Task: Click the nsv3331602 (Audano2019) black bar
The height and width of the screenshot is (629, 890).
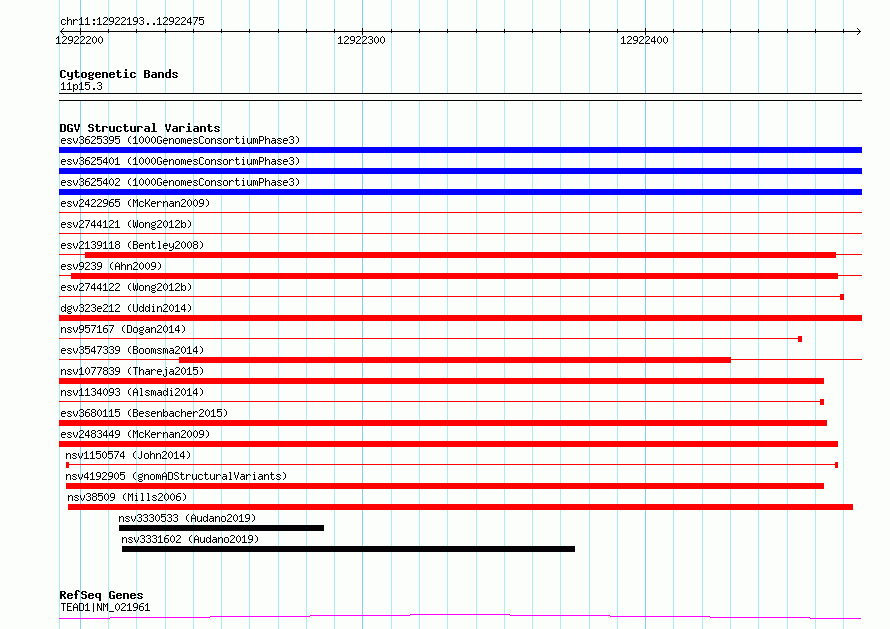Action: 349,549
